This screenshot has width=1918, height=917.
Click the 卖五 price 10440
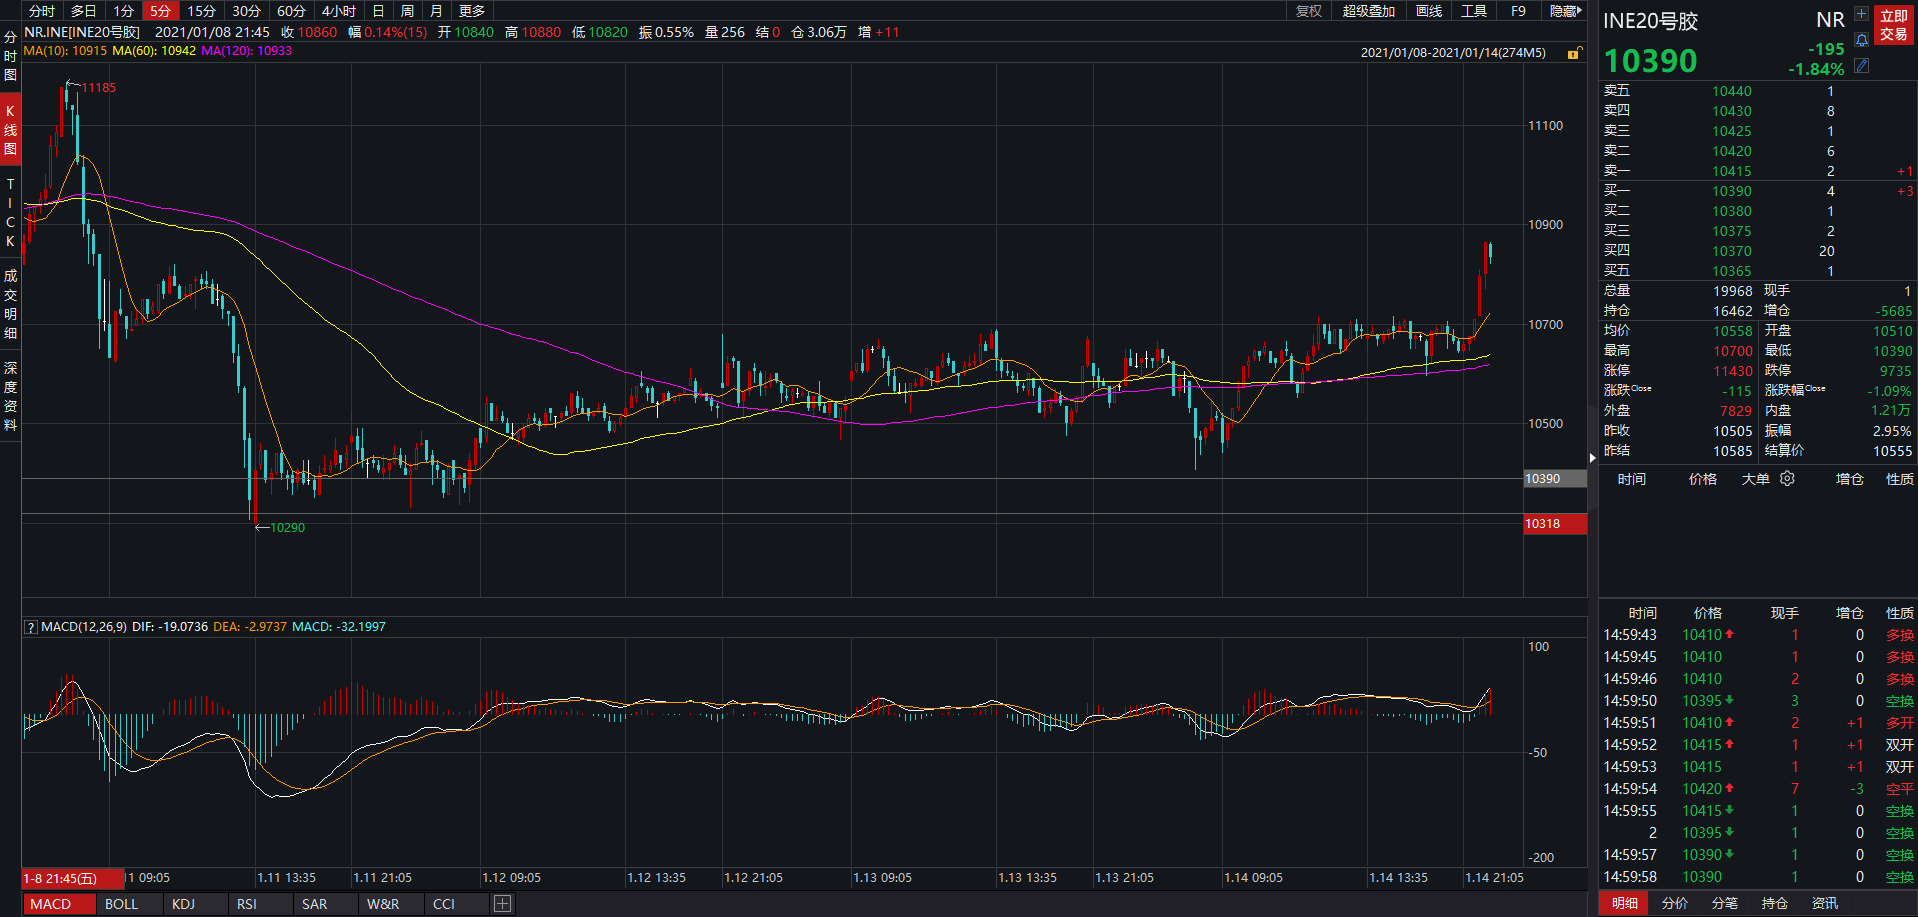pos(1732,91)
